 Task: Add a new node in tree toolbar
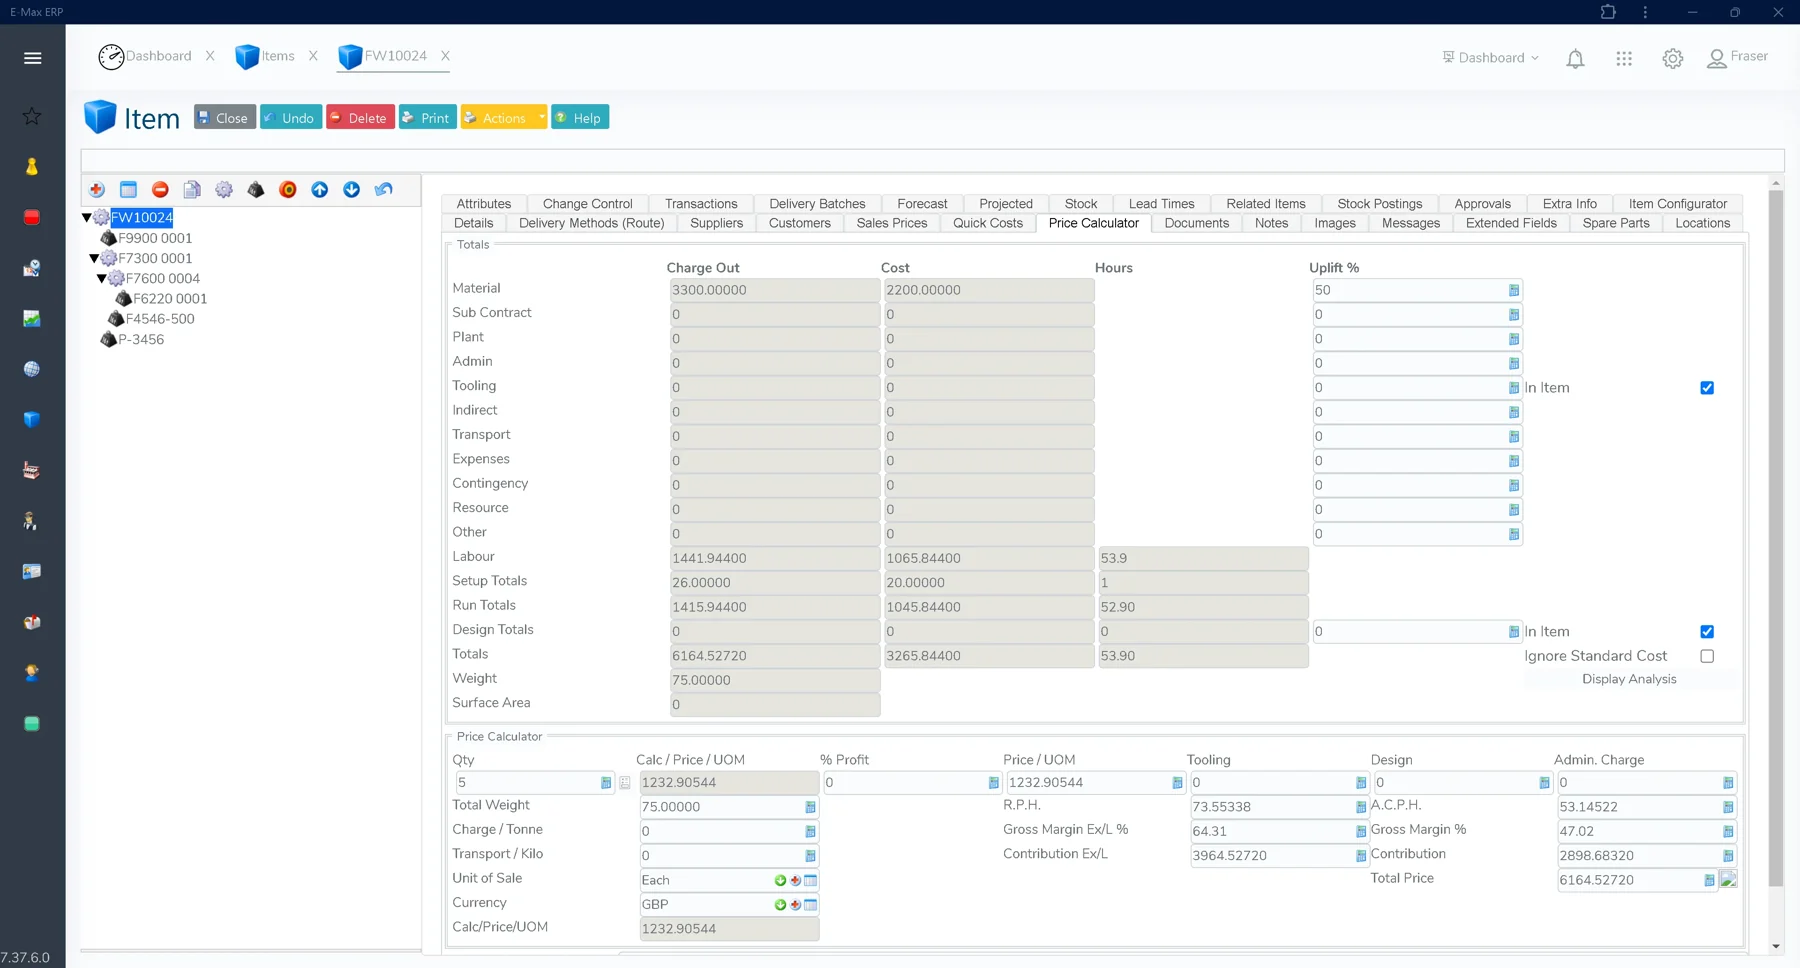97,190
